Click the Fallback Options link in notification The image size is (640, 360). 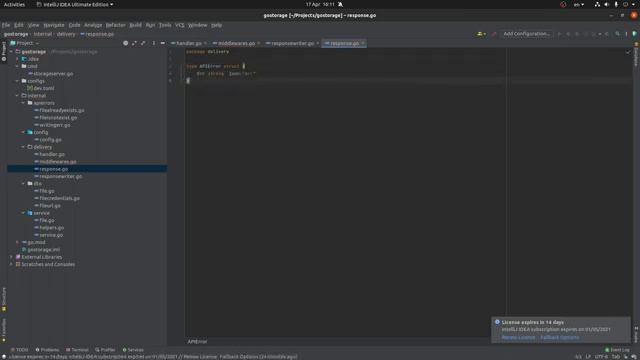(x=560, y=337)
